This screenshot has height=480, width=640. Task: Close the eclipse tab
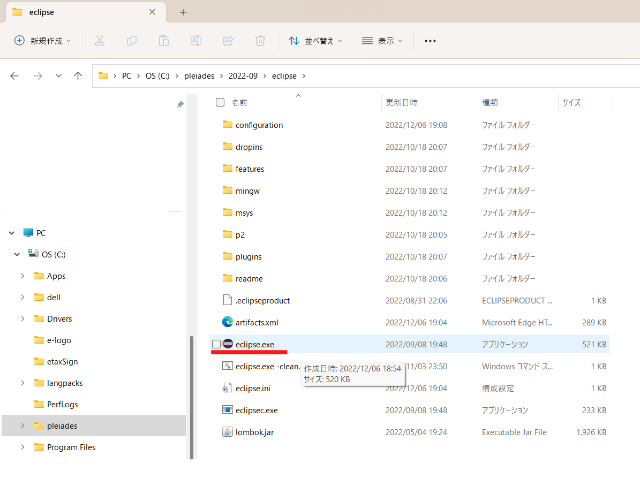click(x=152, y=12)
